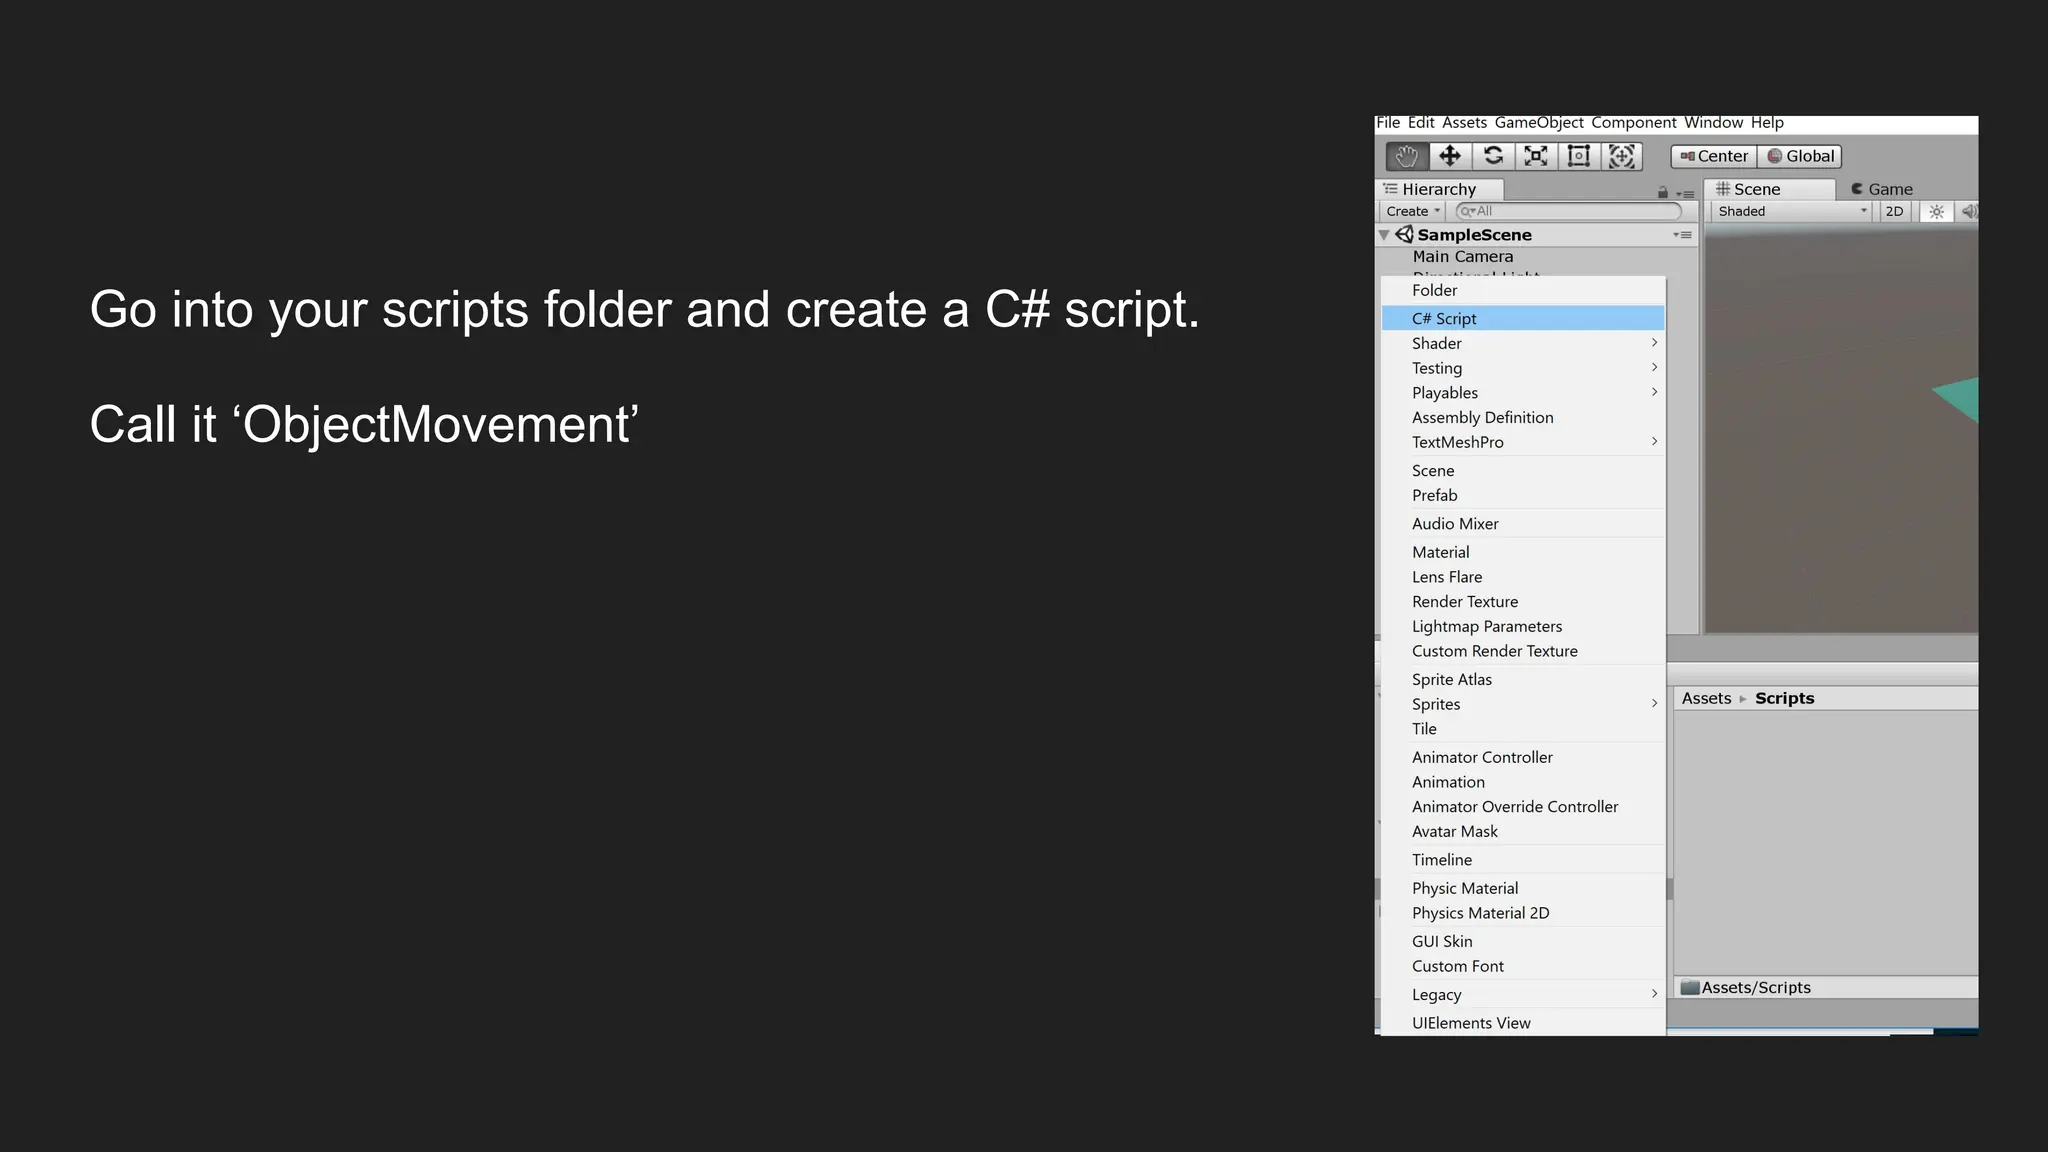
Task: Expand the Legacy submenu
Action: pyautogui.click(x=1523, y=995)
